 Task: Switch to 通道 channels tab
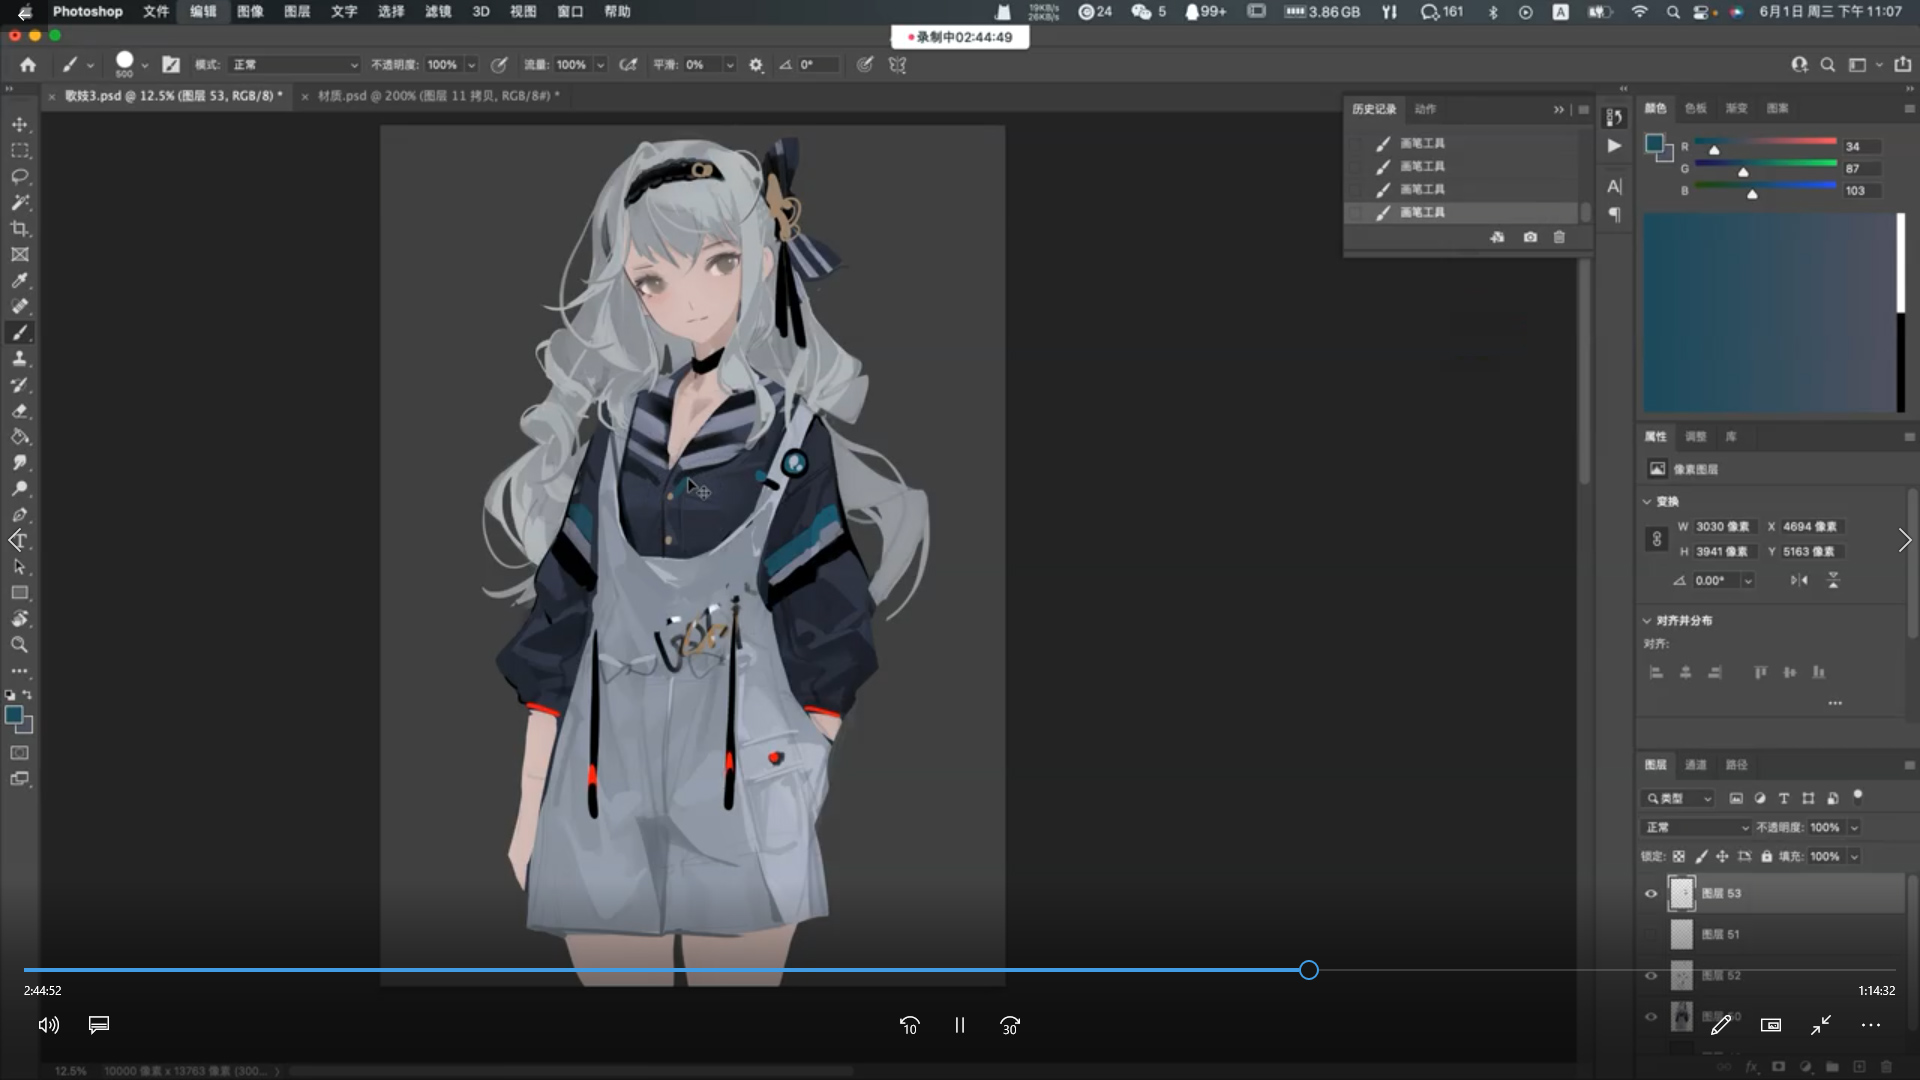pos(1696,765)
